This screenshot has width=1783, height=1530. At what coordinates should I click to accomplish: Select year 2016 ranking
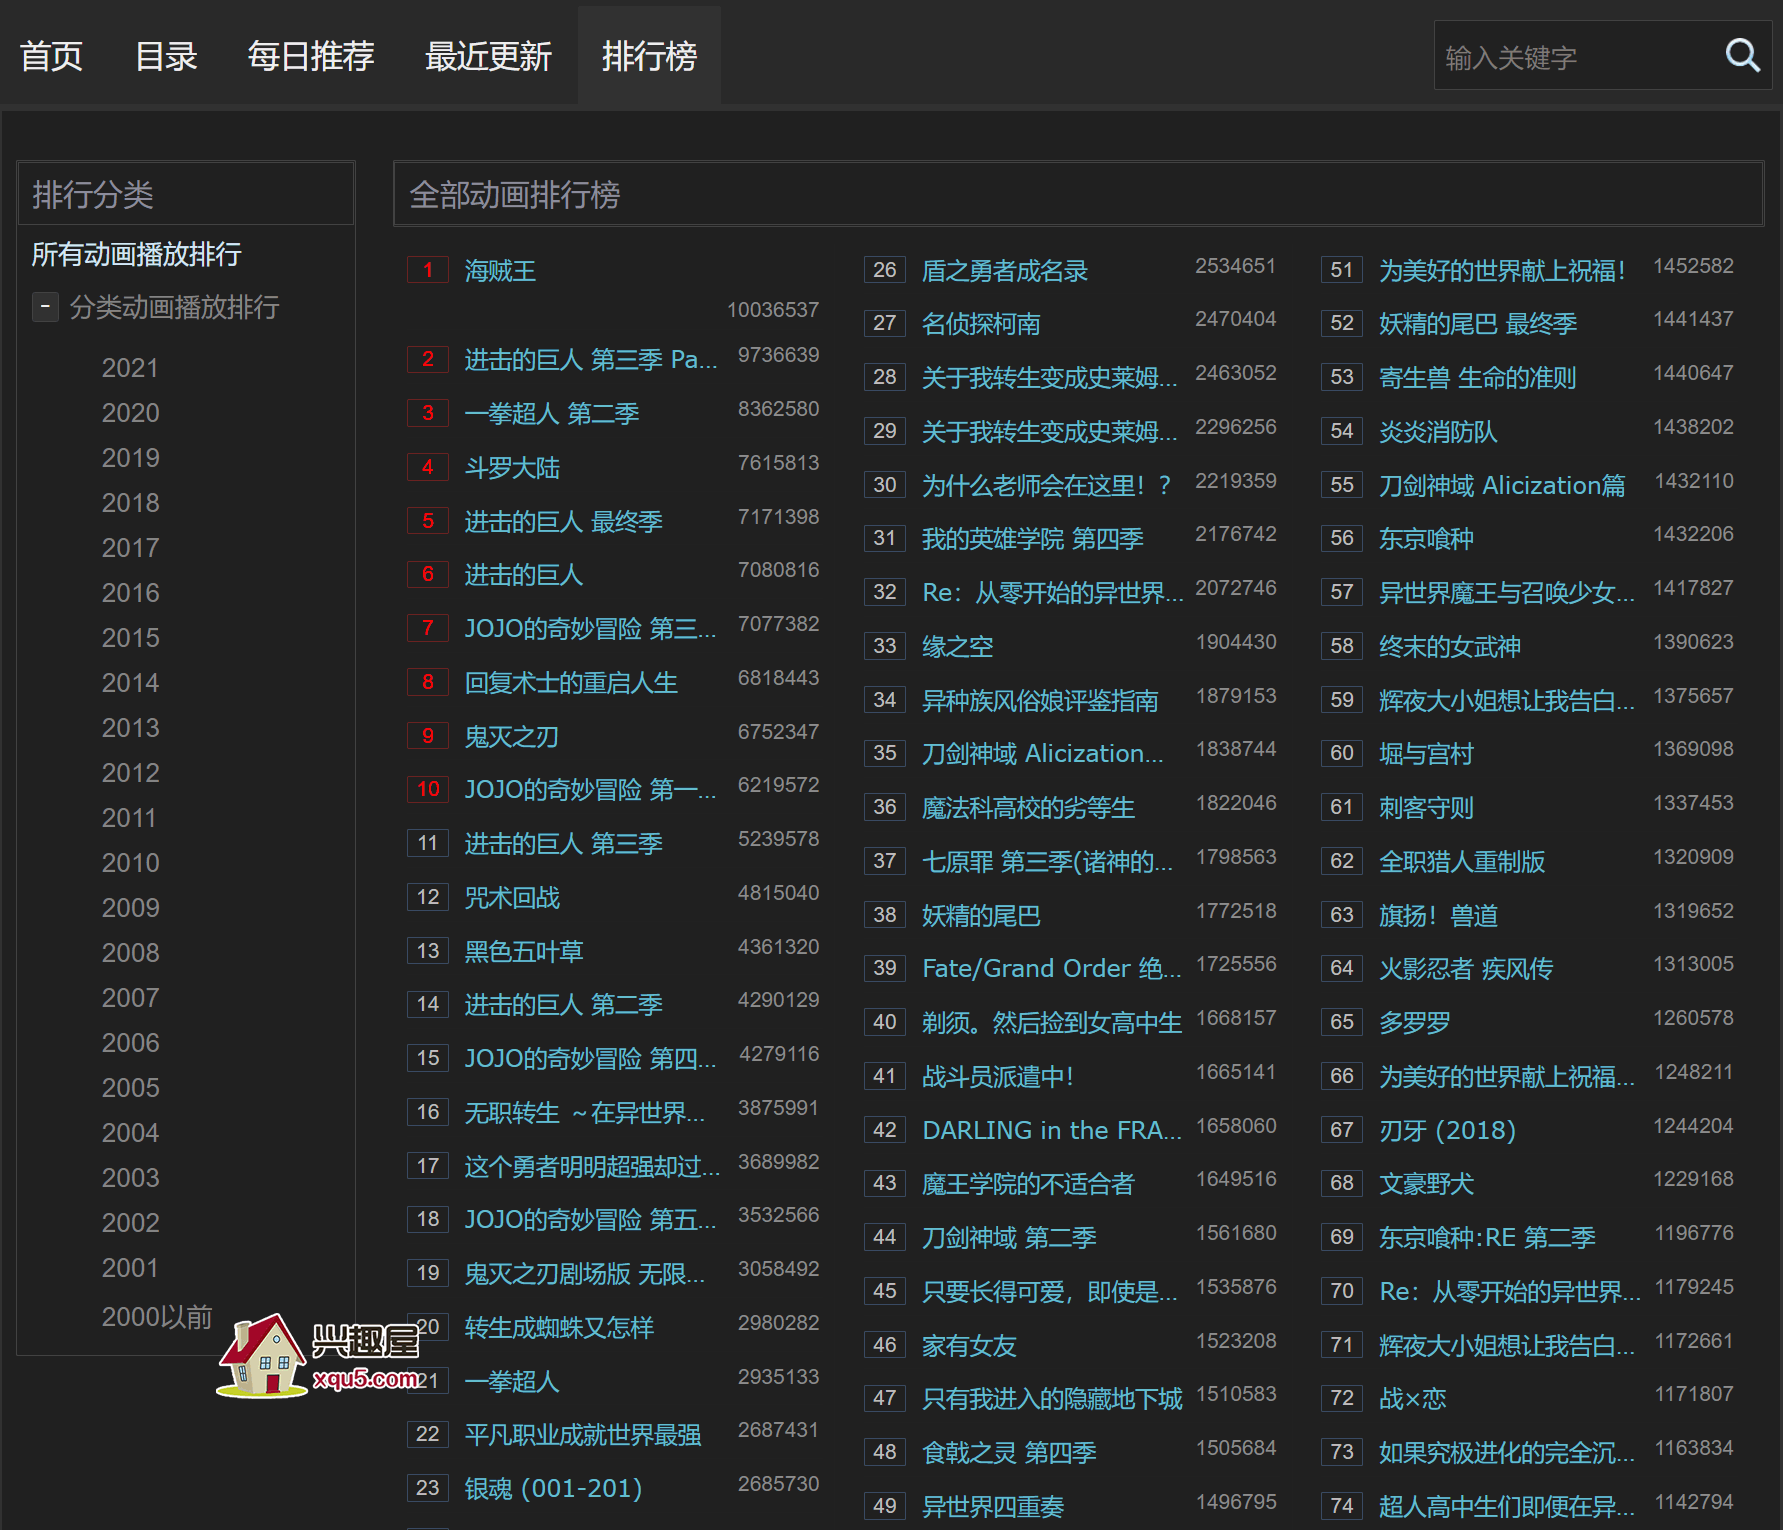click(x=130, y=593)
